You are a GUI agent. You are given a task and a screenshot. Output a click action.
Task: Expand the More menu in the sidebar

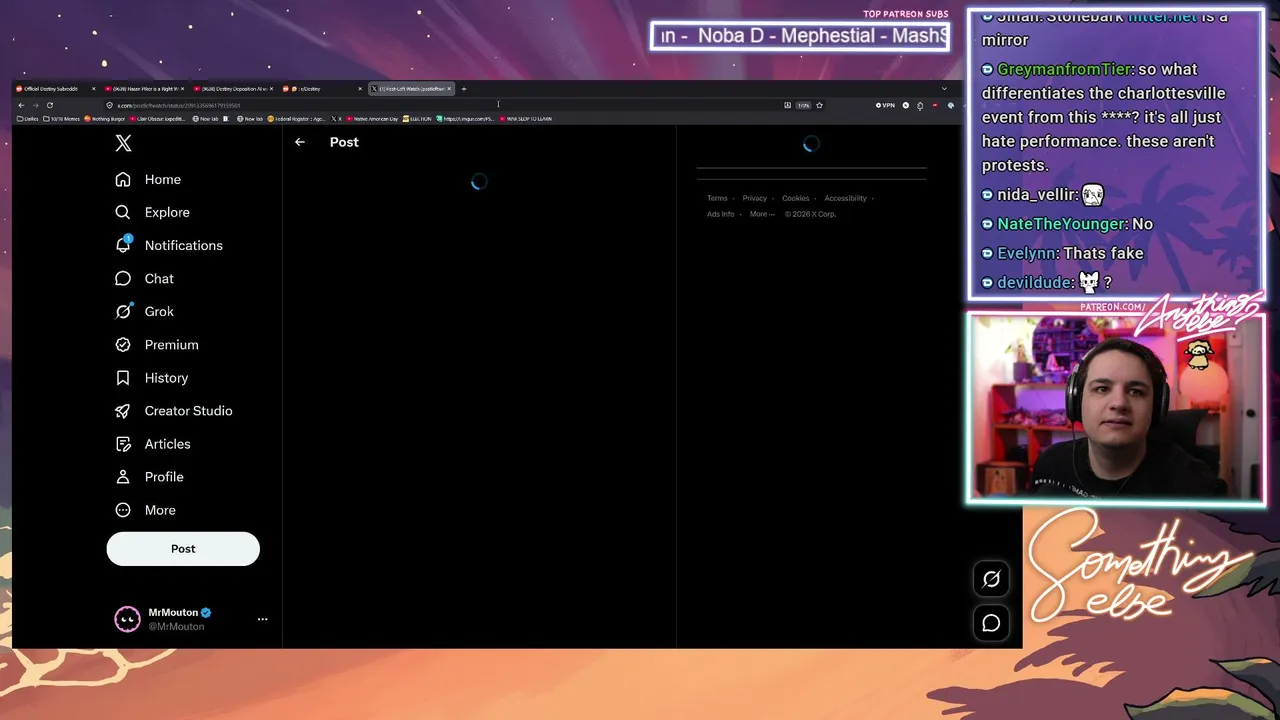pos(145,510)
